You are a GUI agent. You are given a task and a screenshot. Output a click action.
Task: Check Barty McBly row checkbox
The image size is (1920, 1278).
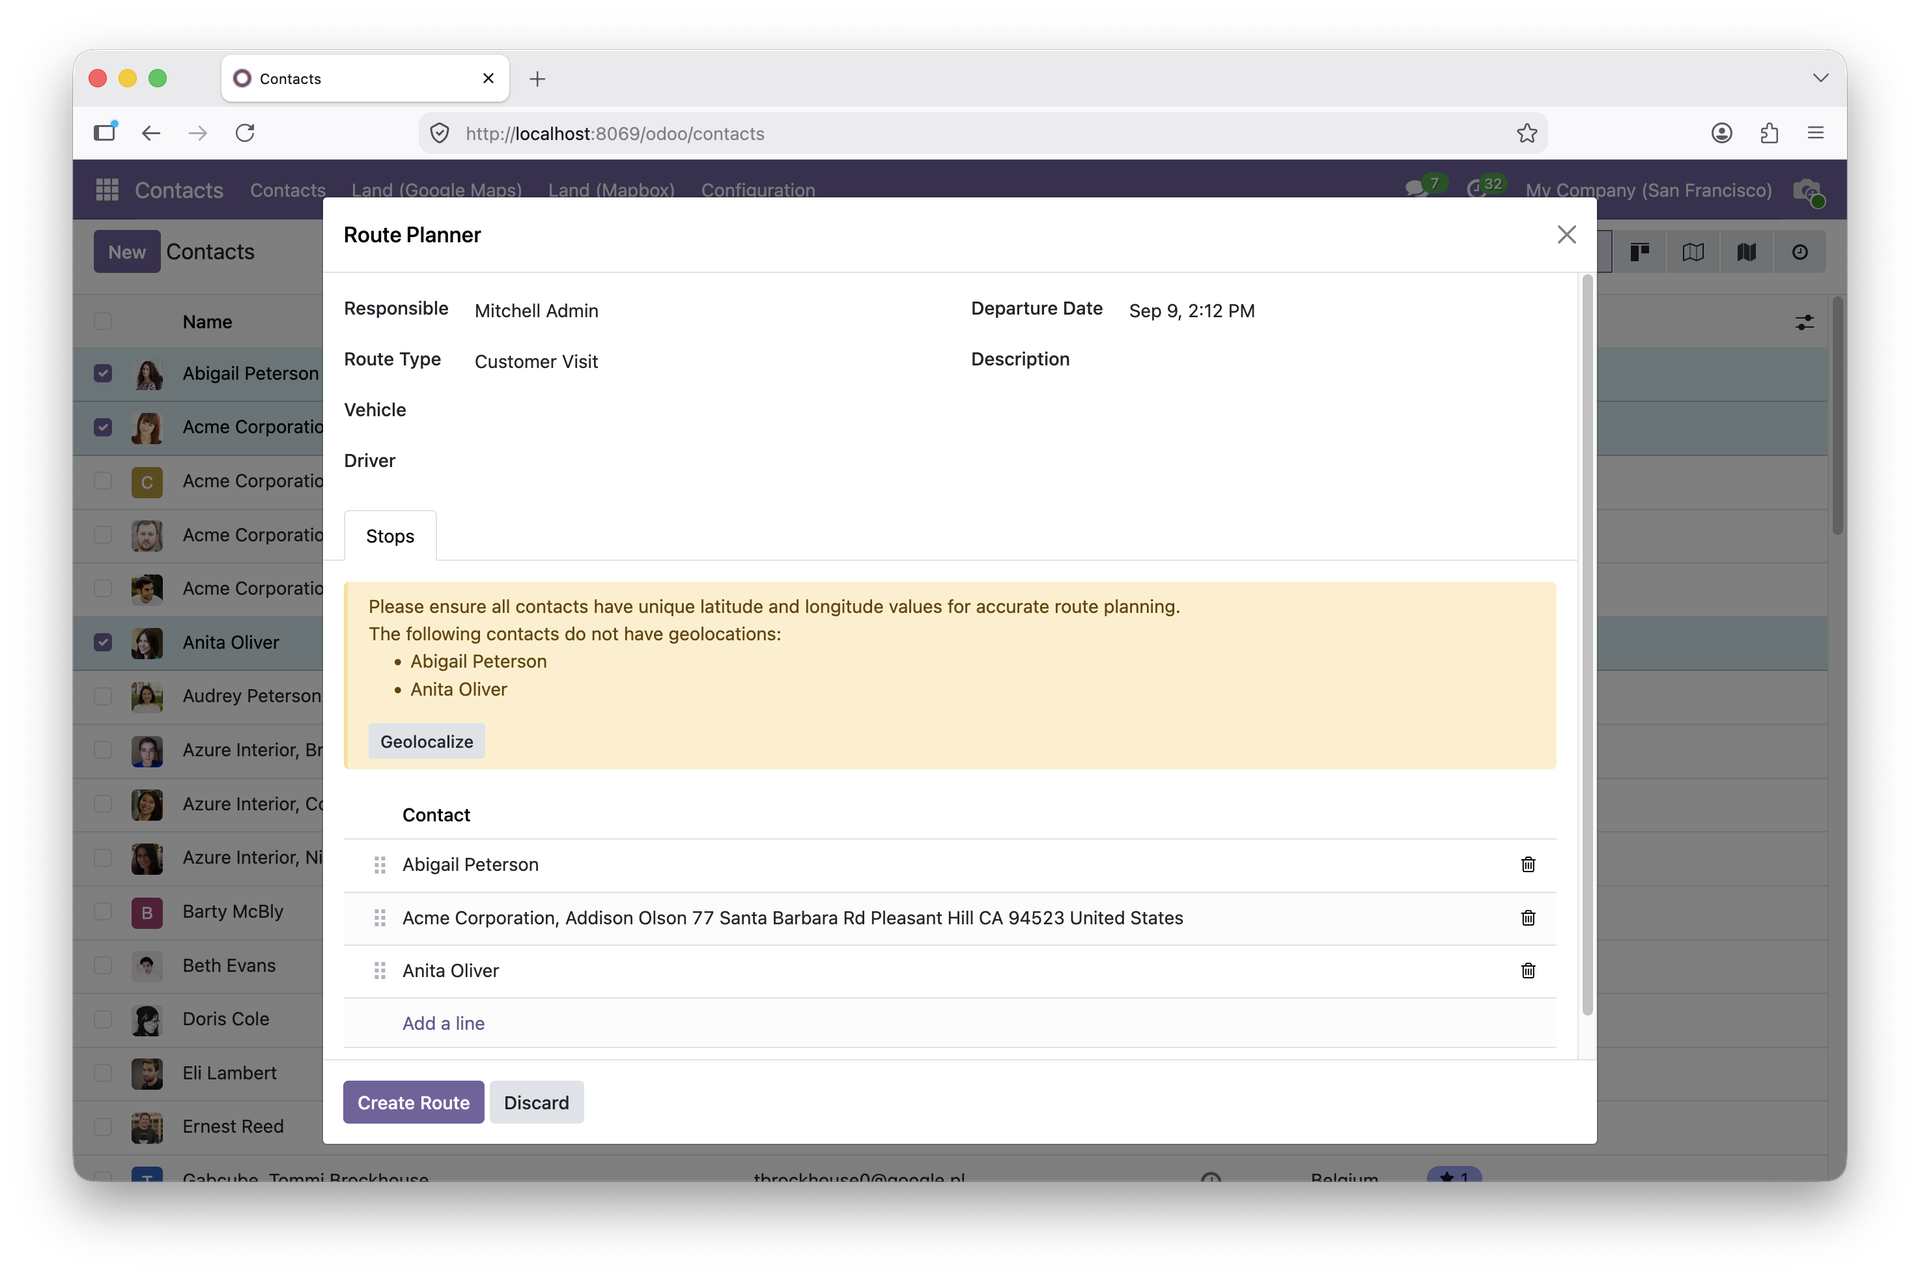[103, 911]
